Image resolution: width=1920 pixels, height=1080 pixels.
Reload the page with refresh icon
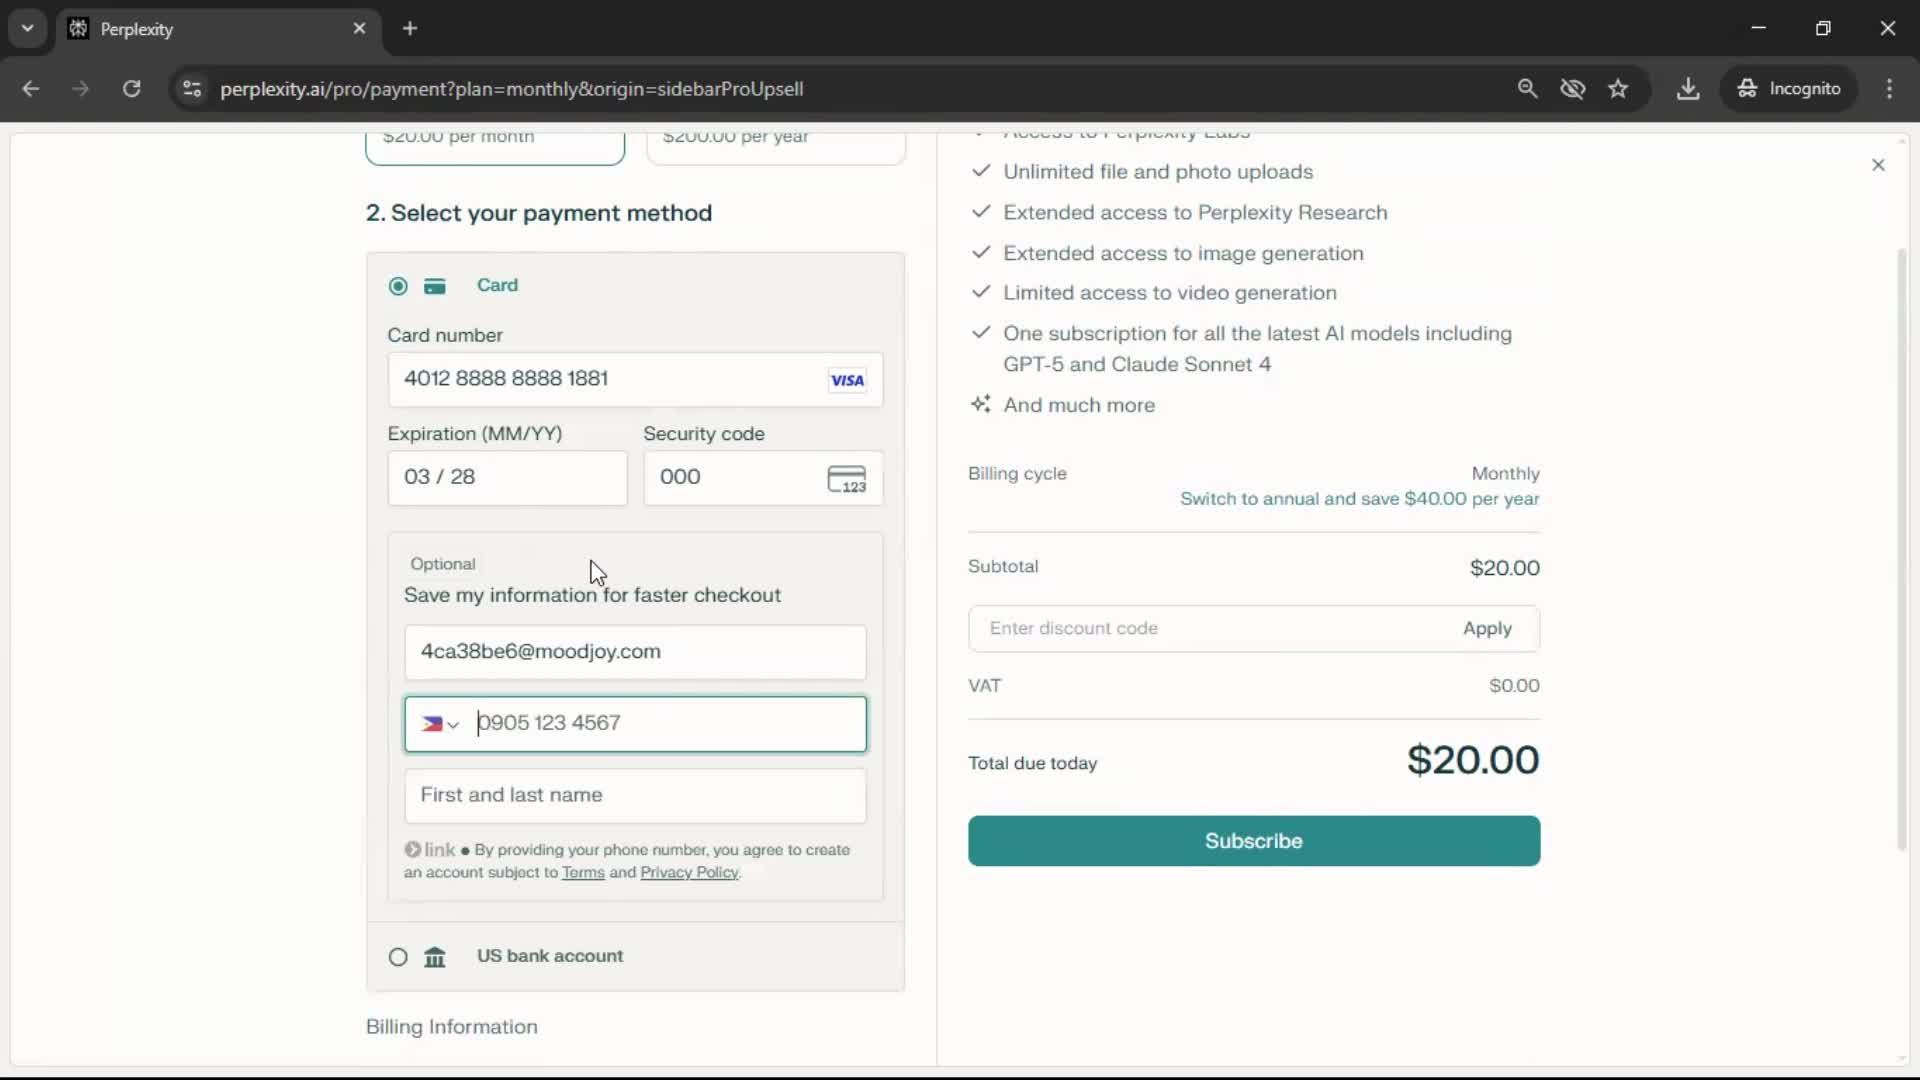coord(131,89)
